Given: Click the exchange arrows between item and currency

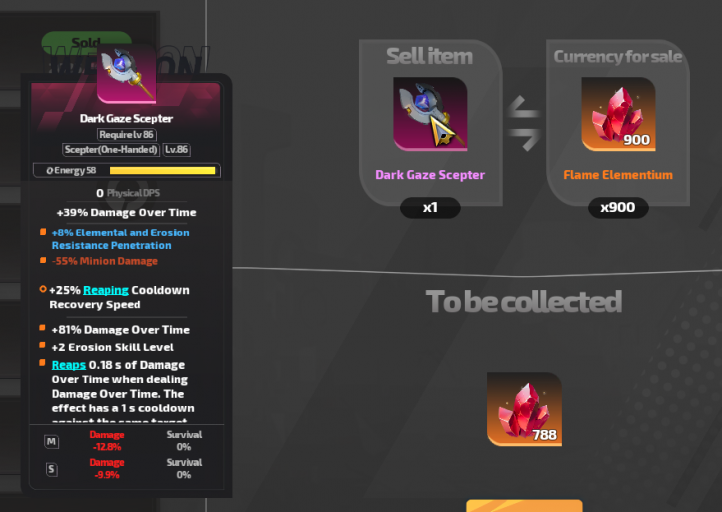Looking at the screenshot, I should tap(524, 123).
